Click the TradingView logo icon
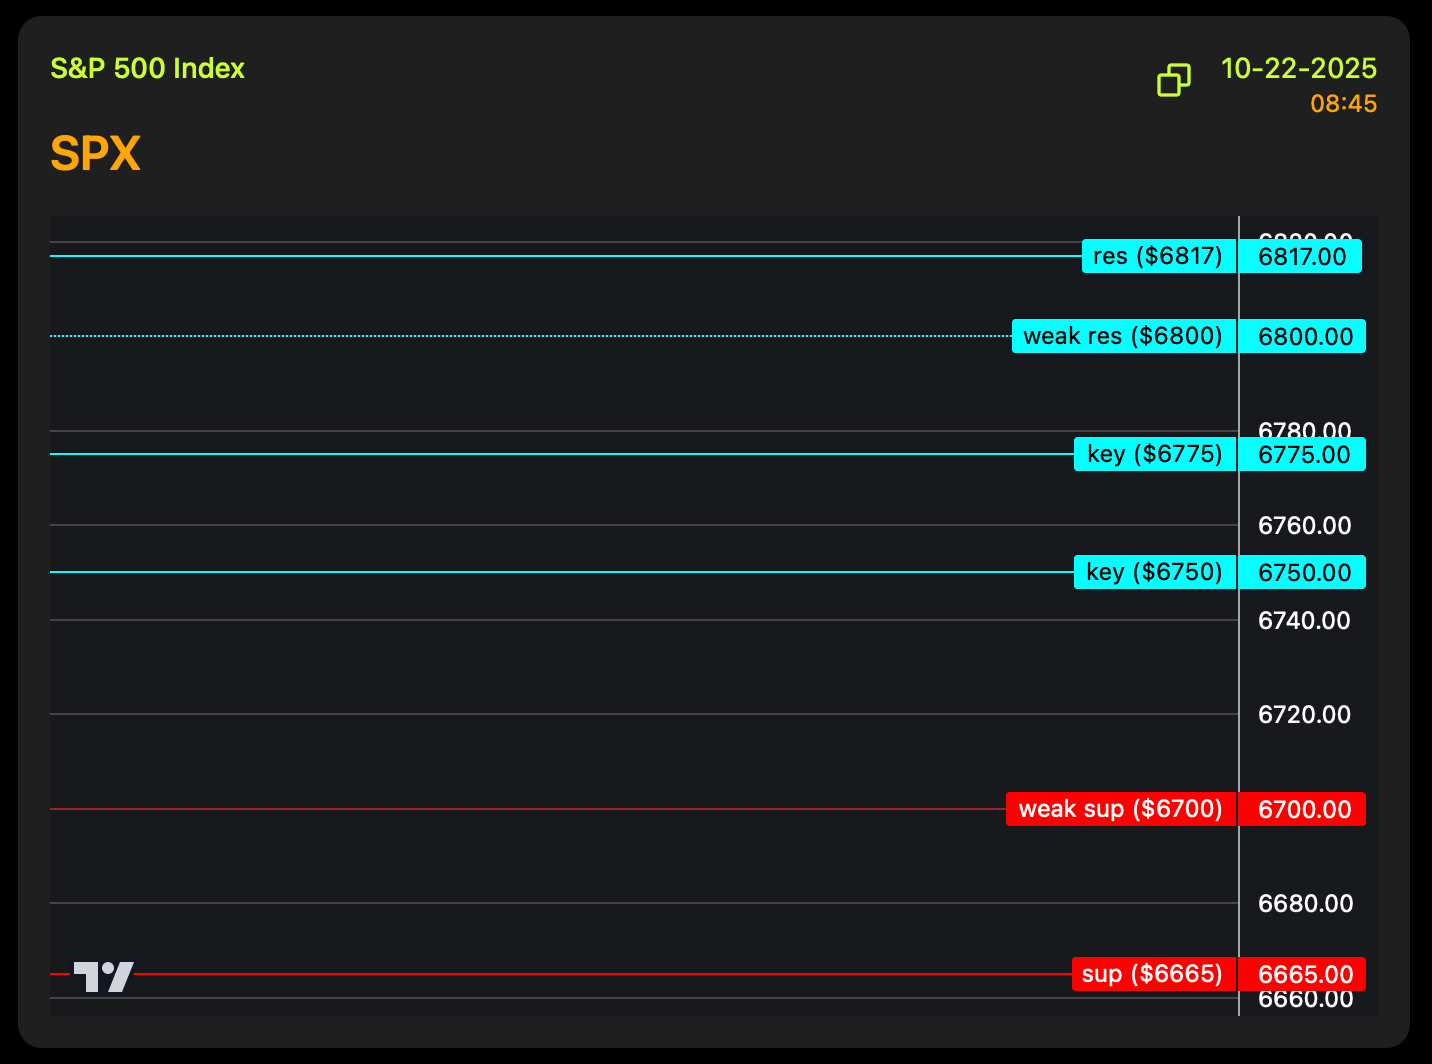Viewport: 1432px width, 1064px height. [x=103, y=976]
